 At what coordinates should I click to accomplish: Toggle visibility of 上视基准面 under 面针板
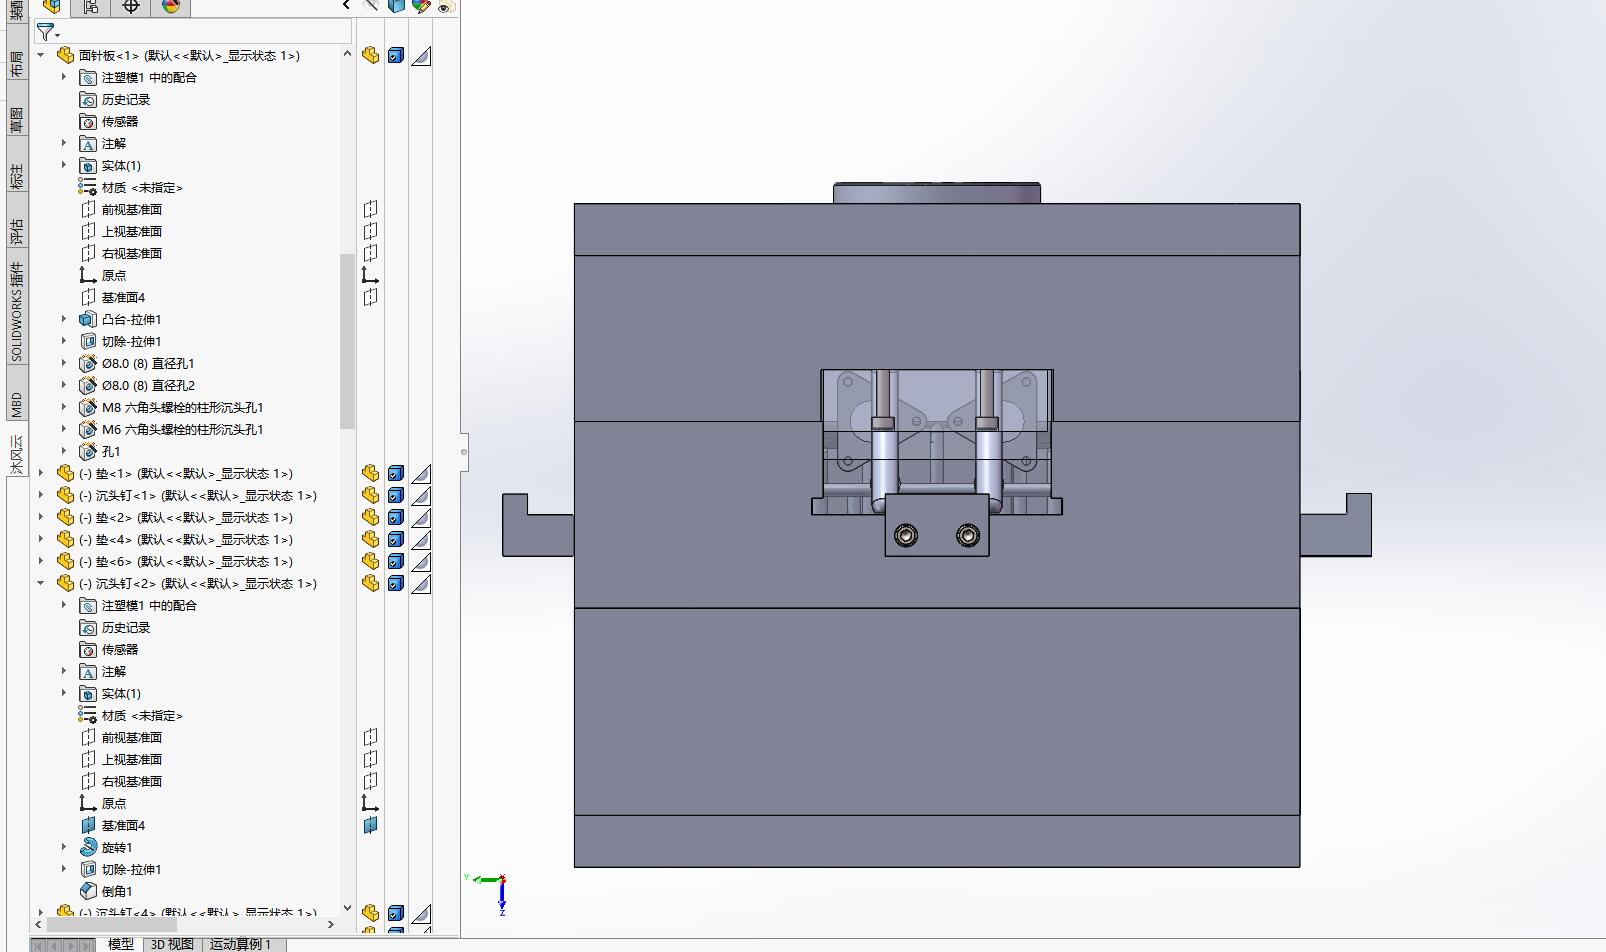(370, 231)
